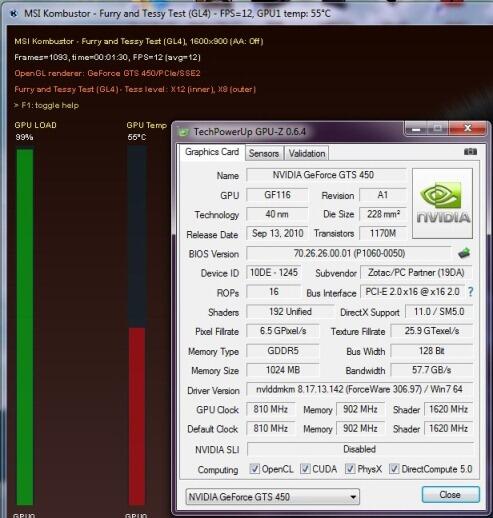The width and height of the screenshot is (493, 518).
Task: Click the 'F1: toggle help' text
Action: coord(47,106)
